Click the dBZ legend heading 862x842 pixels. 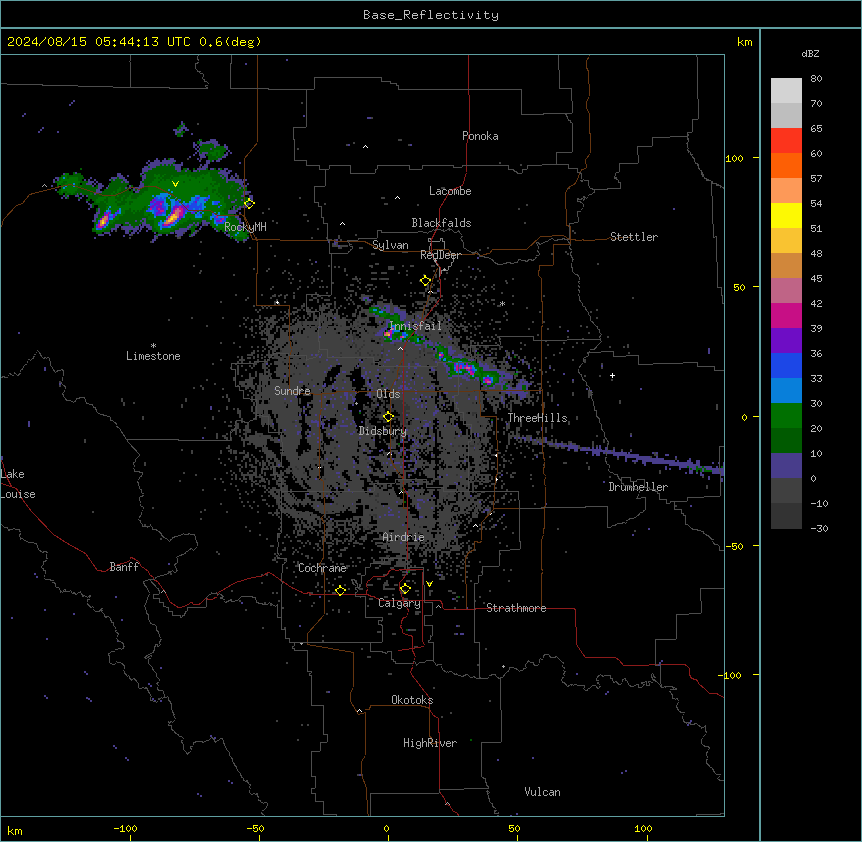coord(810,54)
